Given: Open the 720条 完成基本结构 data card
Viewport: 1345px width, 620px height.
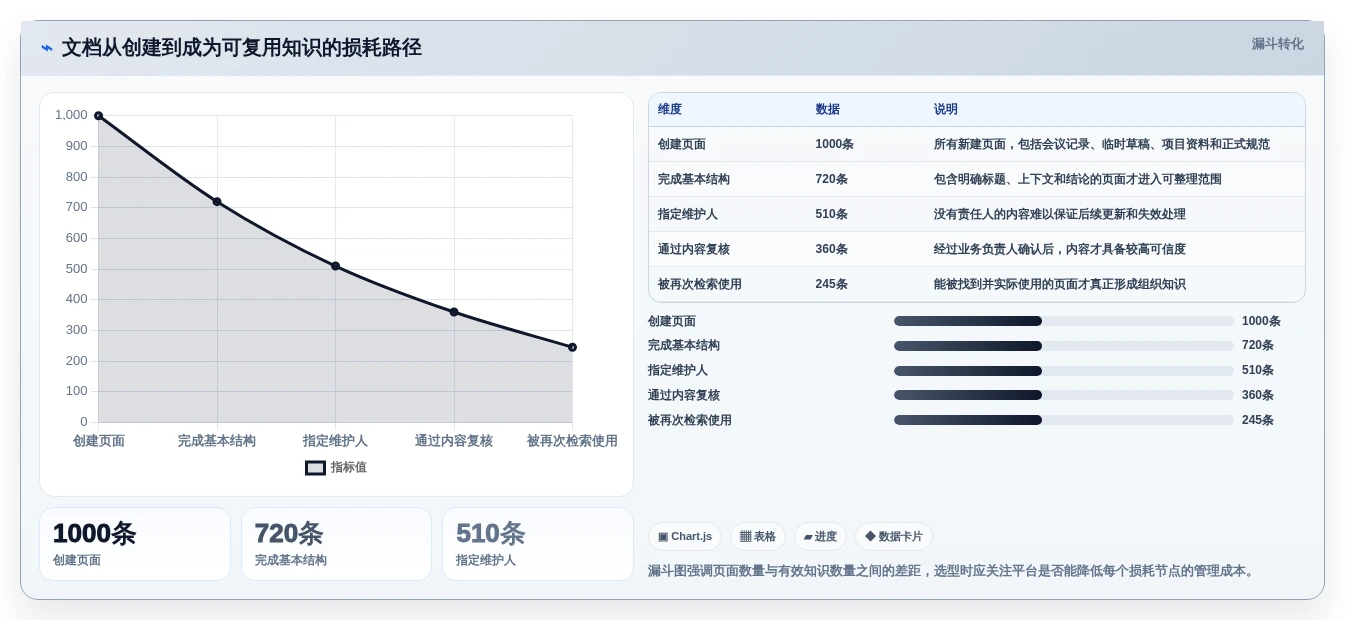Looking at the screenshot, I should (x=336, y=544).
